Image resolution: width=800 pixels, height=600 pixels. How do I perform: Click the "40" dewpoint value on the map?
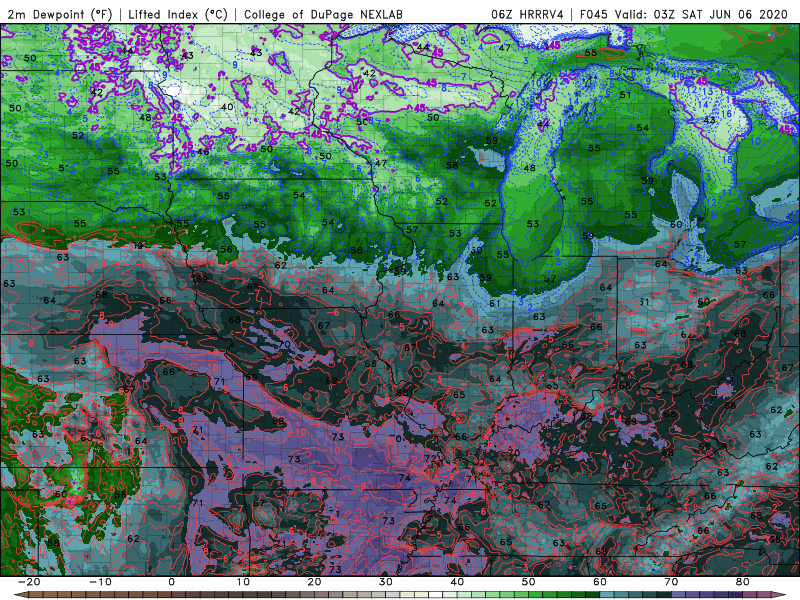click(227, 107)
